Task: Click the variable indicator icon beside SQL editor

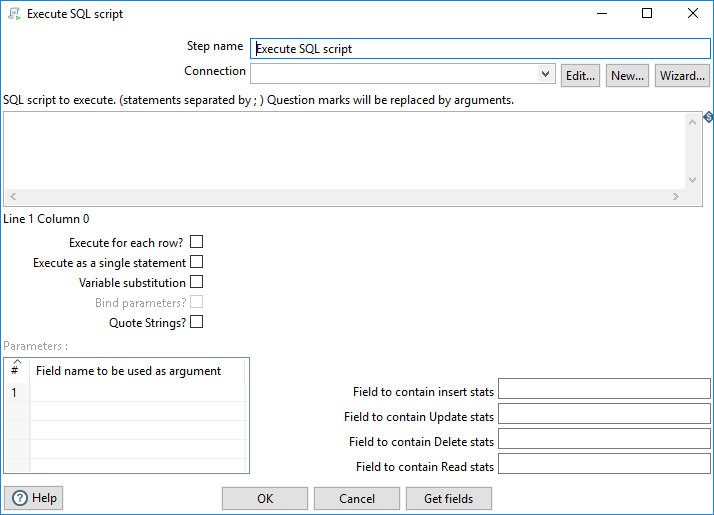Action: (x=708, y=118)
